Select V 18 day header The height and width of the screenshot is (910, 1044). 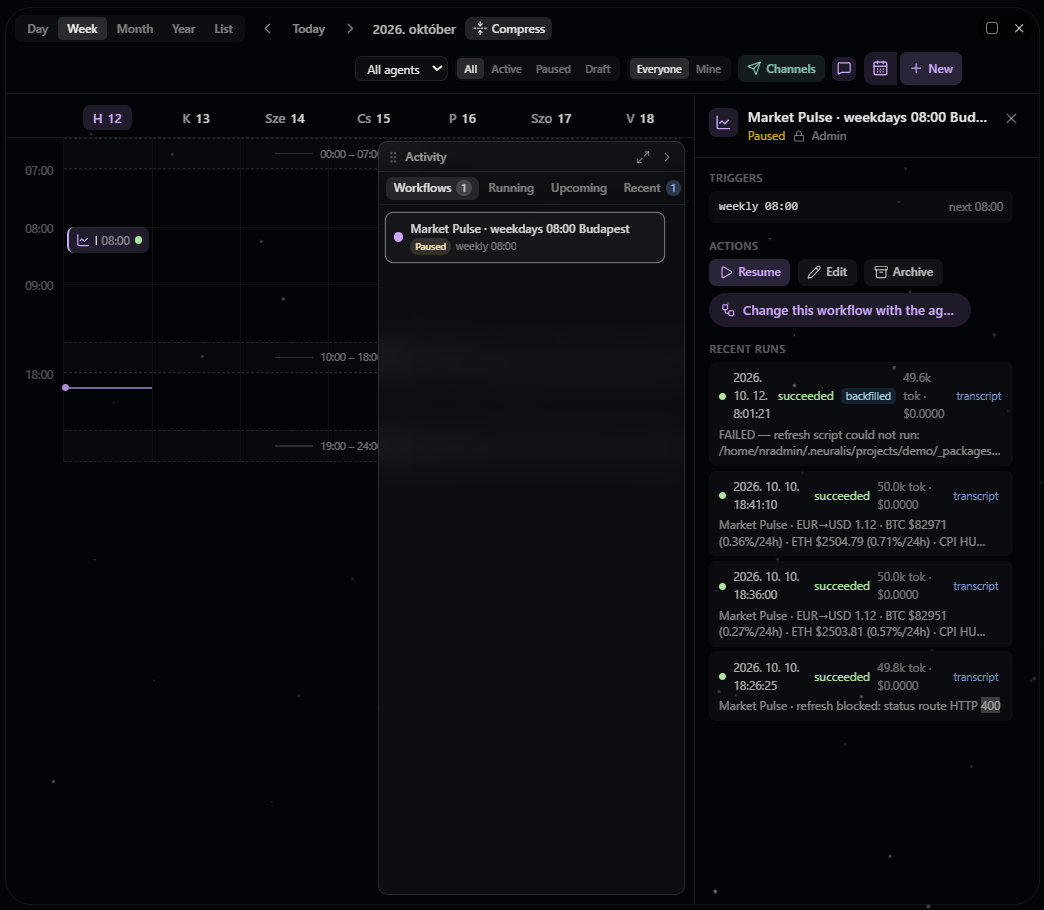640,118
